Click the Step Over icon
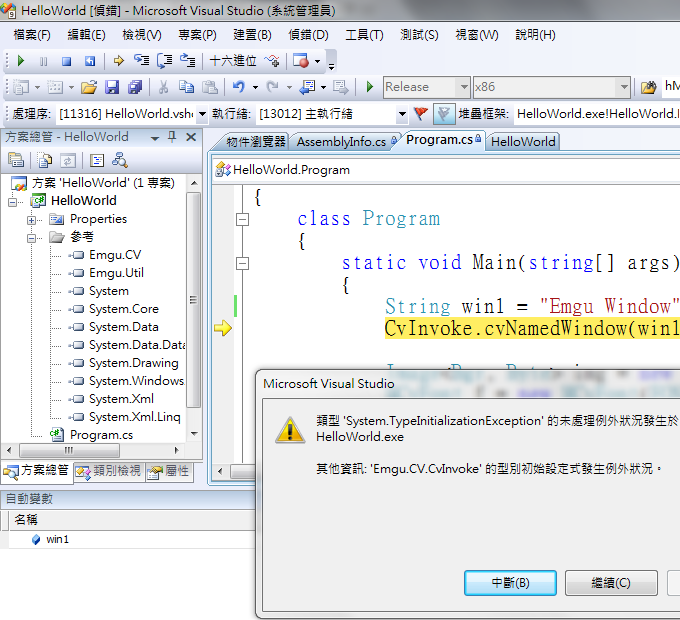 (164, 61)
